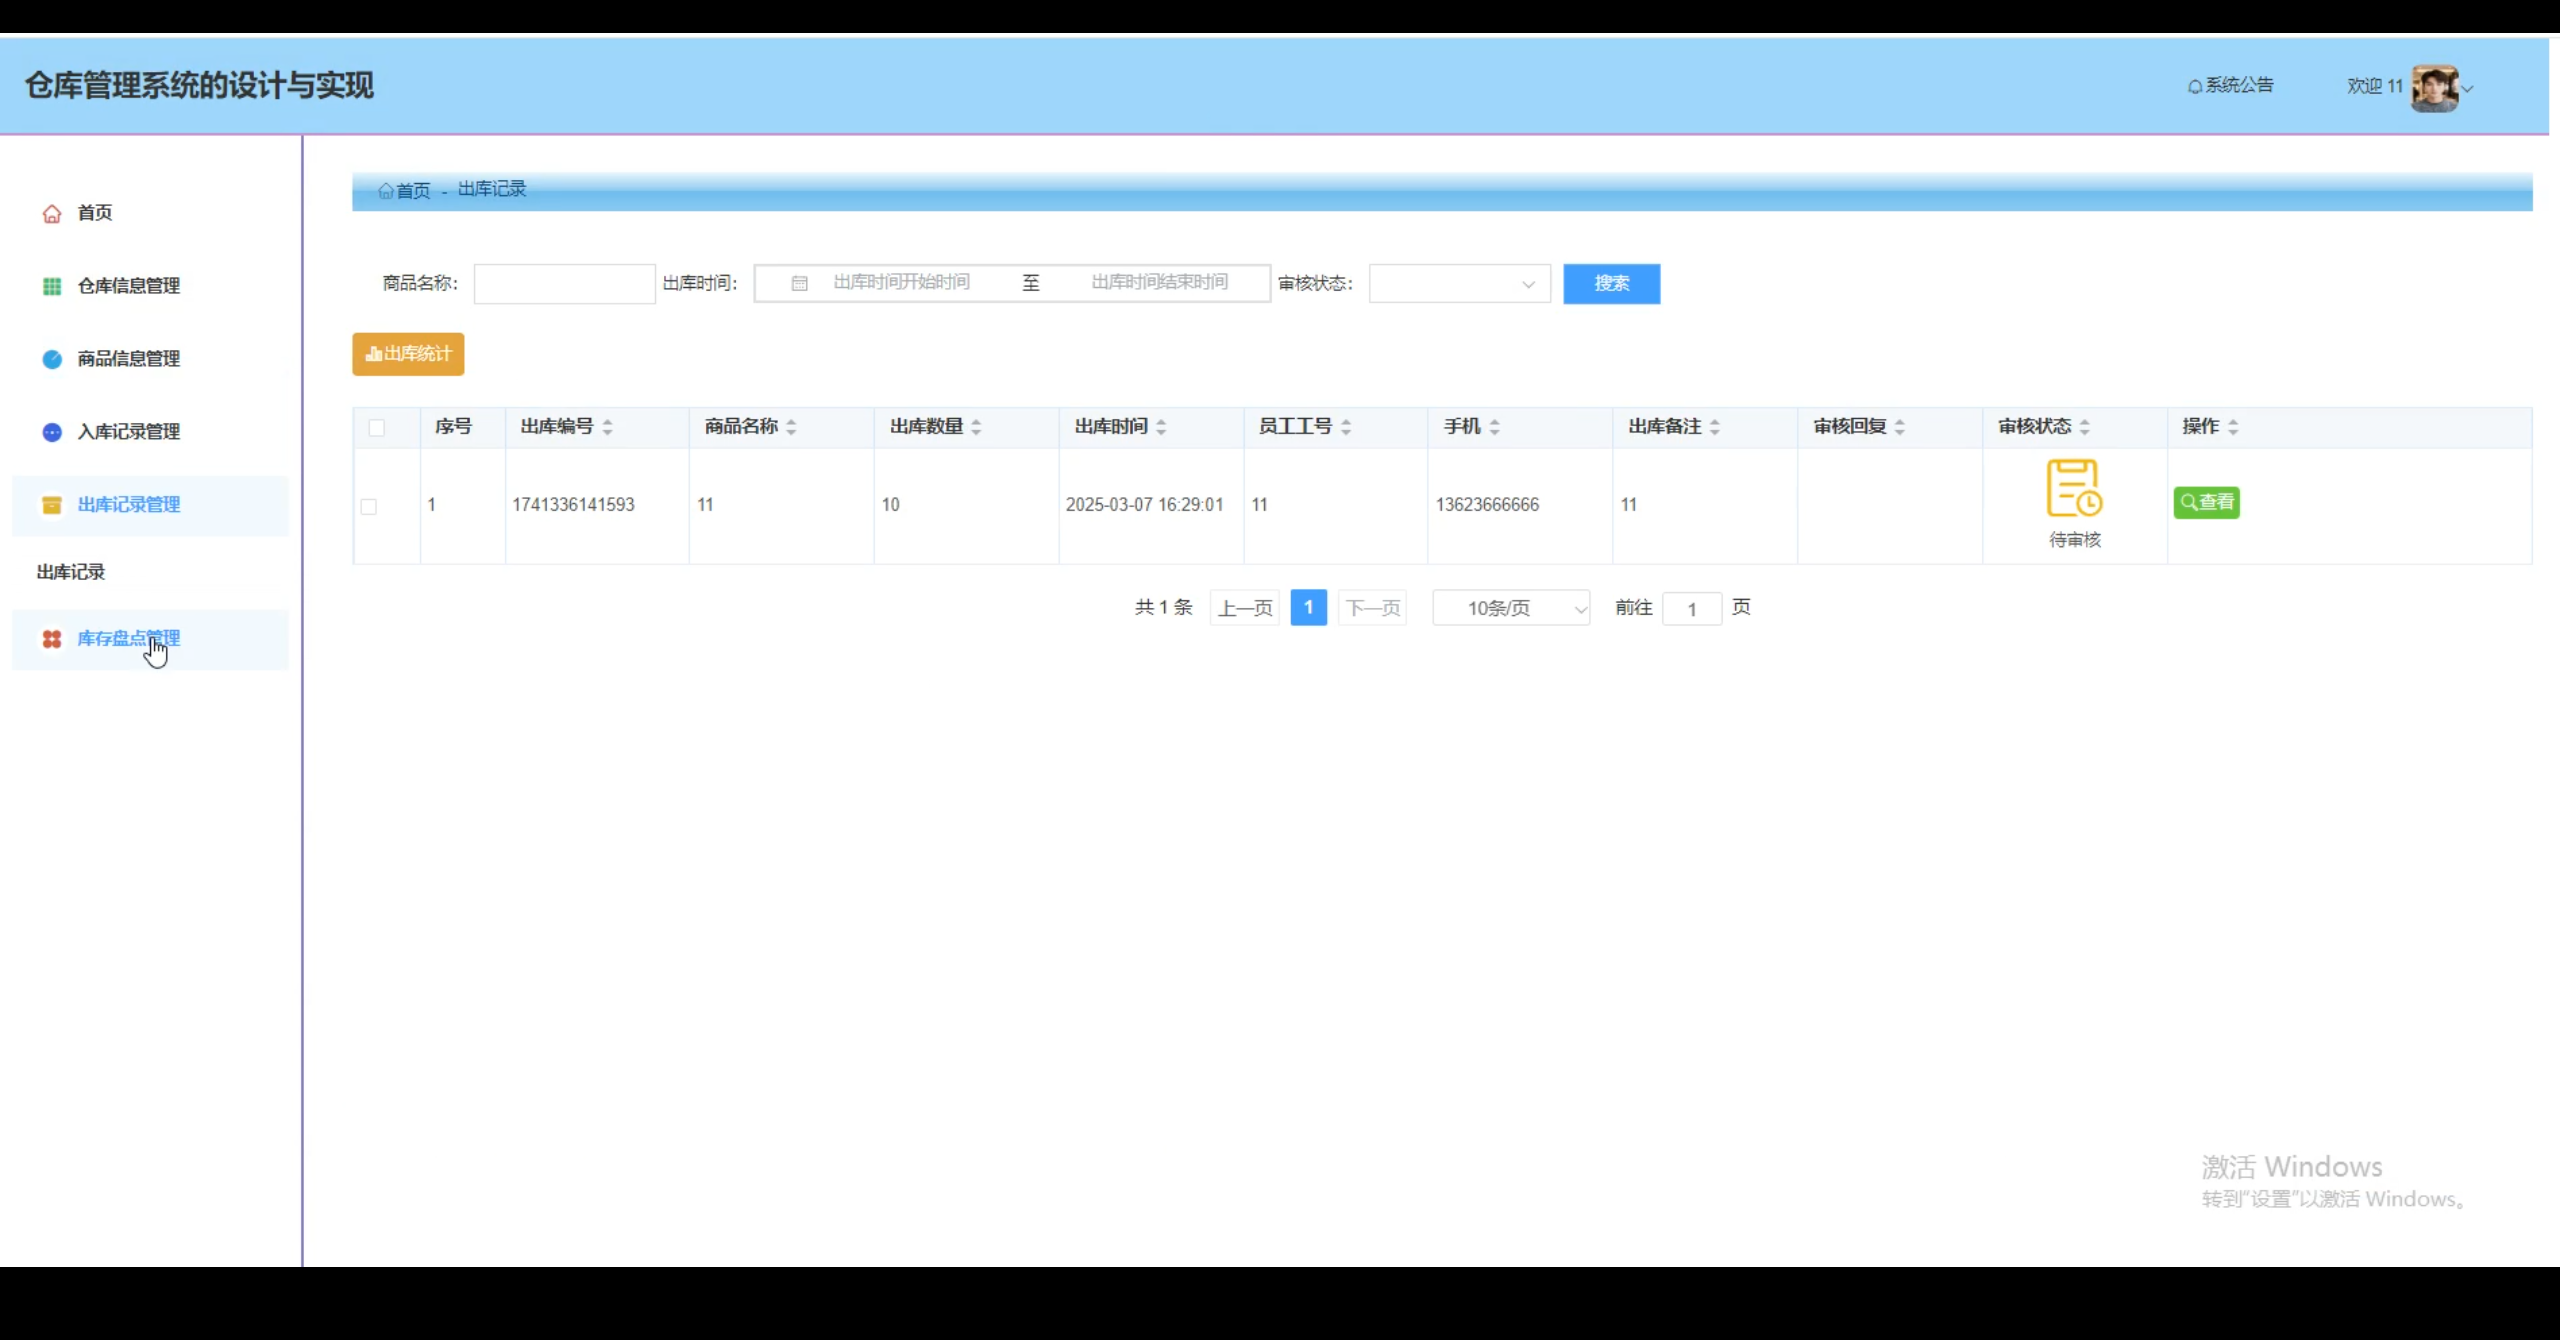This screenshot has height=1340, width=2560.
Task: Click the 商品信息管理 globe icon
Action: pyautogui.click(x=52, y=359)
